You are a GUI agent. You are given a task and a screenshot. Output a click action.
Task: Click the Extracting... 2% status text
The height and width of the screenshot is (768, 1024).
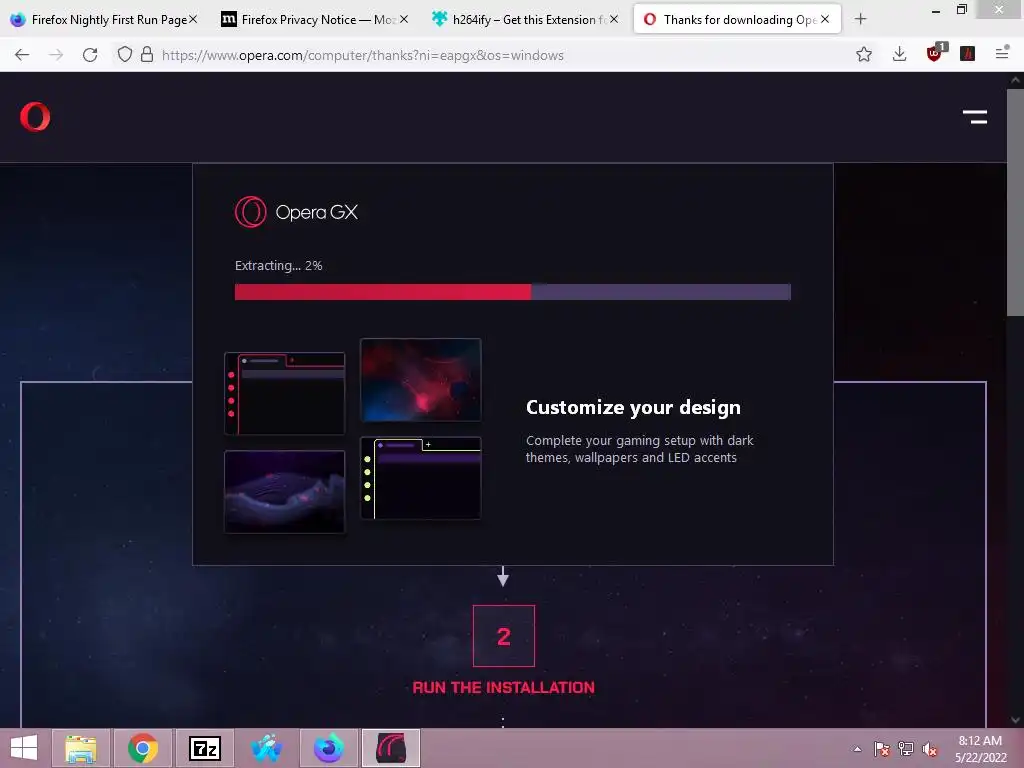tap(279, 266)
